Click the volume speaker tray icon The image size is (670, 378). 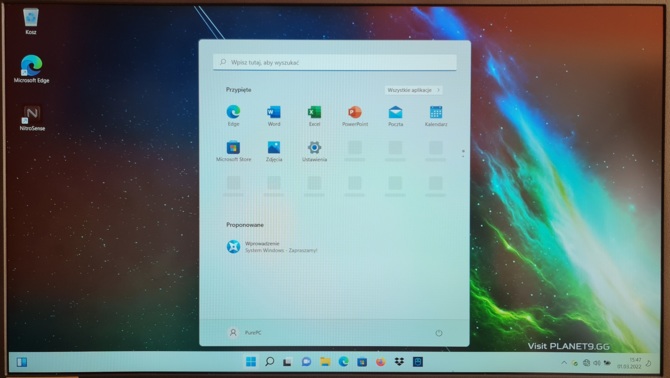point(597,363)
